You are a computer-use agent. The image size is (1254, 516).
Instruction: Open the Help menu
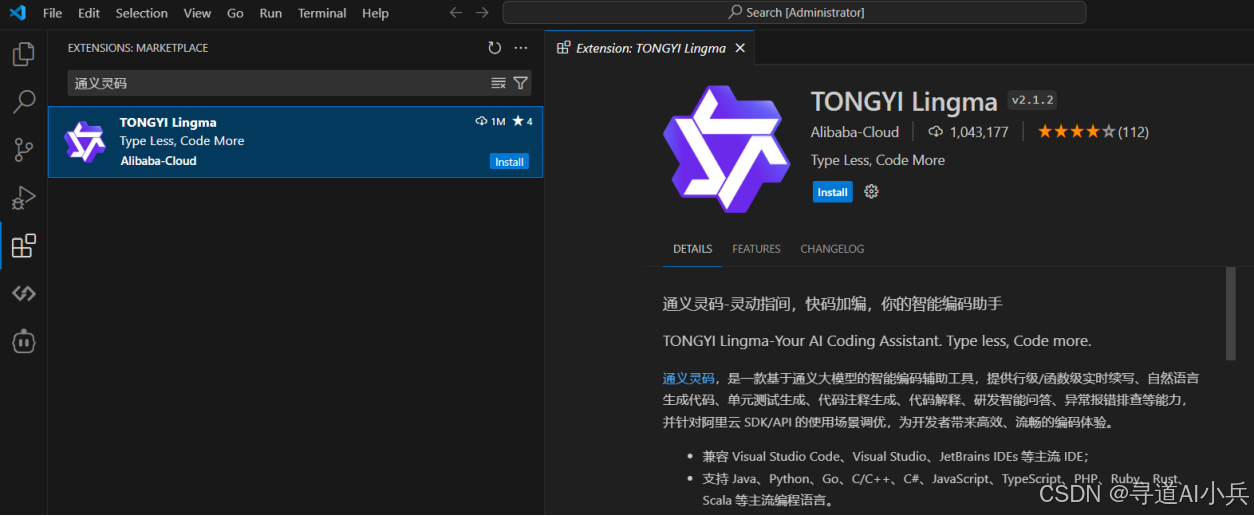pos(375,13)
